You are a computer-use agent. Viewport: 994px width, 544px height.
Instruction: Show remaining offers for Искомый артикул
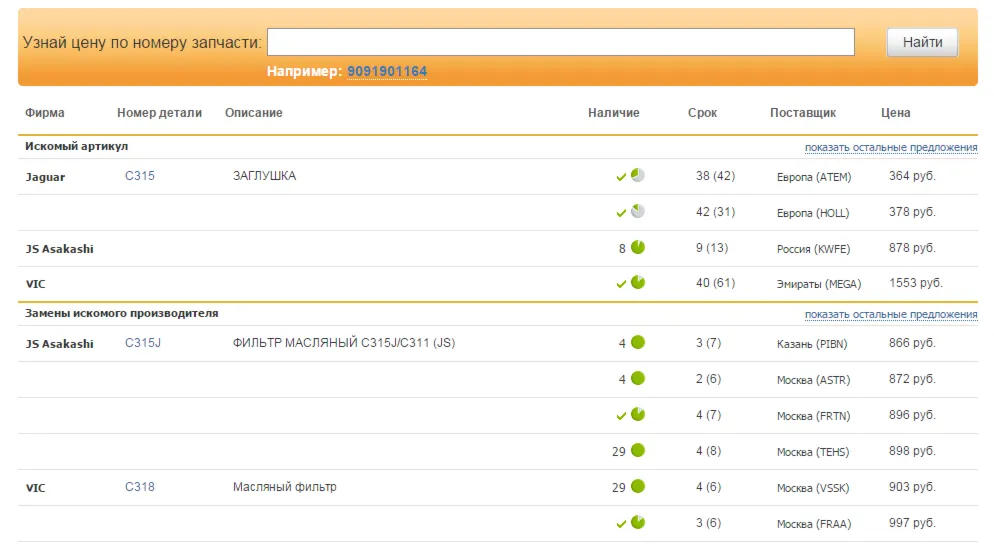coord(891,147)
